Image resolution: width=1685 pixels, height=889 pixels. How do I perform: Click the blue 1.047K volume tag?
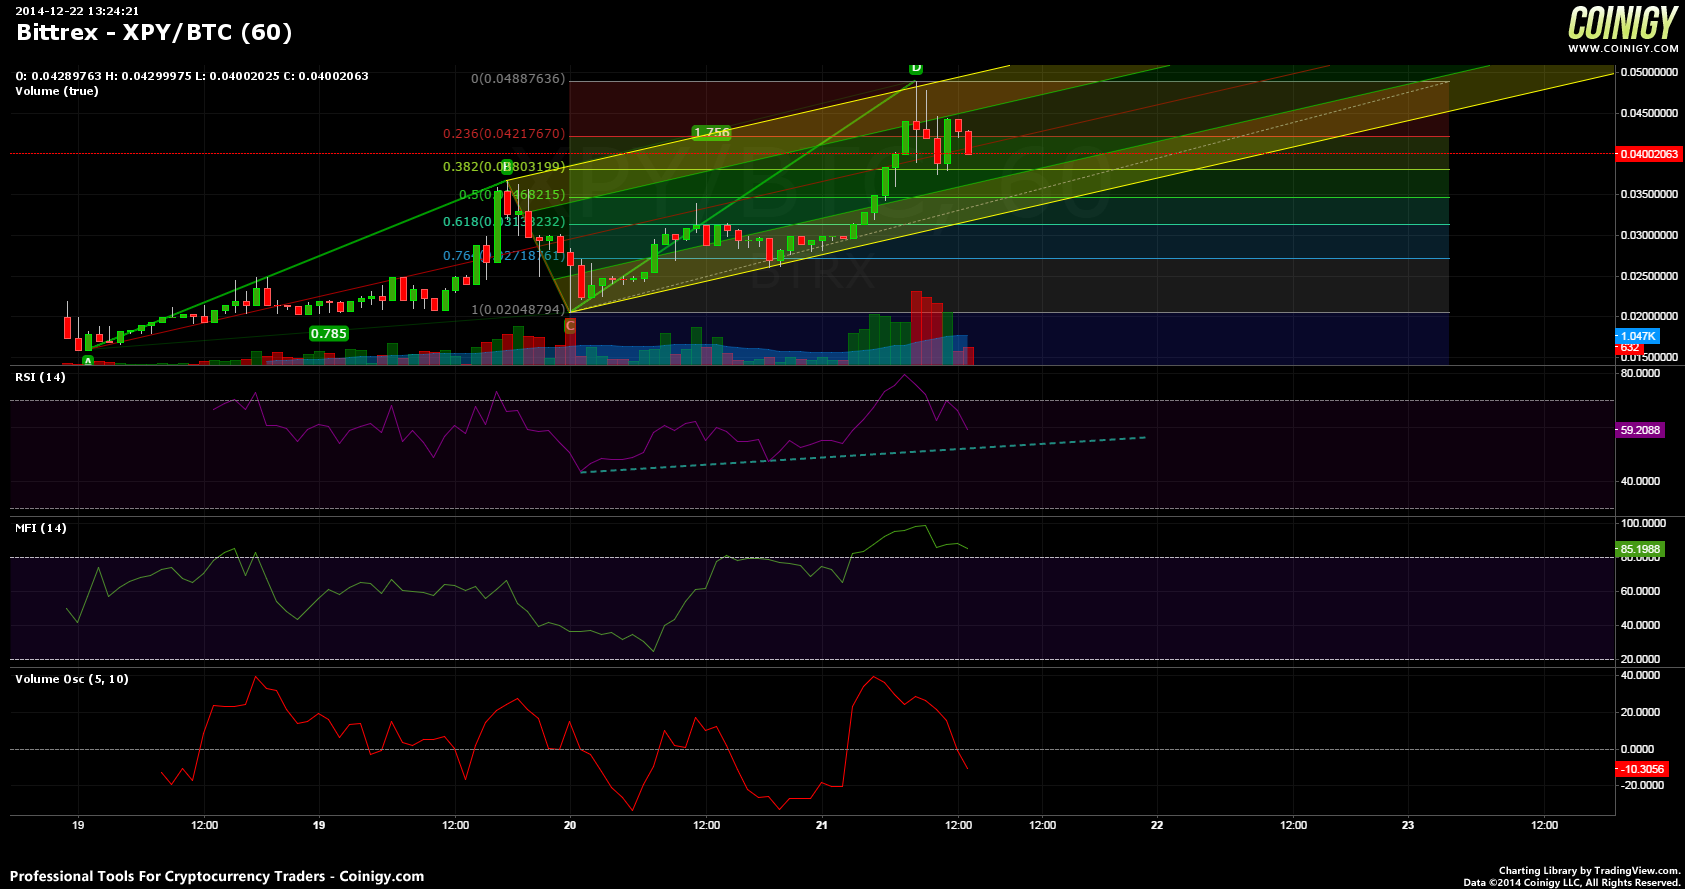(1638, 336)
